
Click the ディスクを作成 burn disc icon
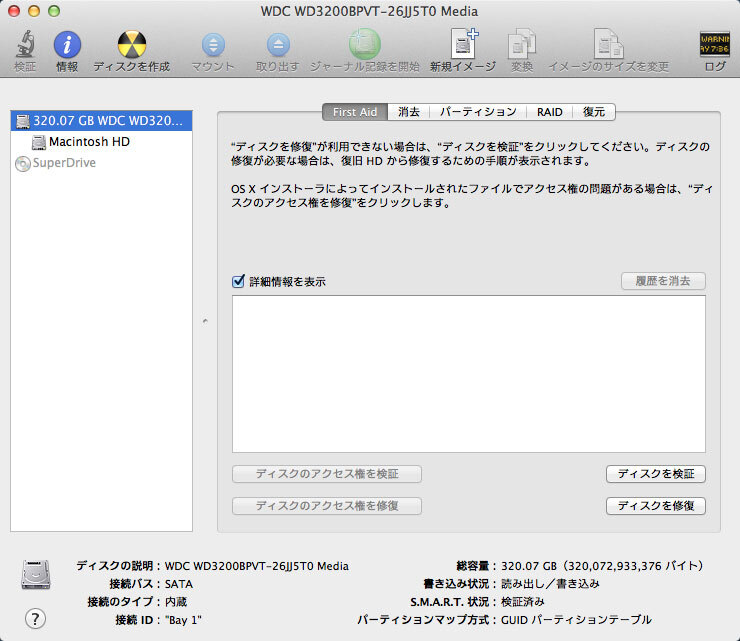coord(132,44)
